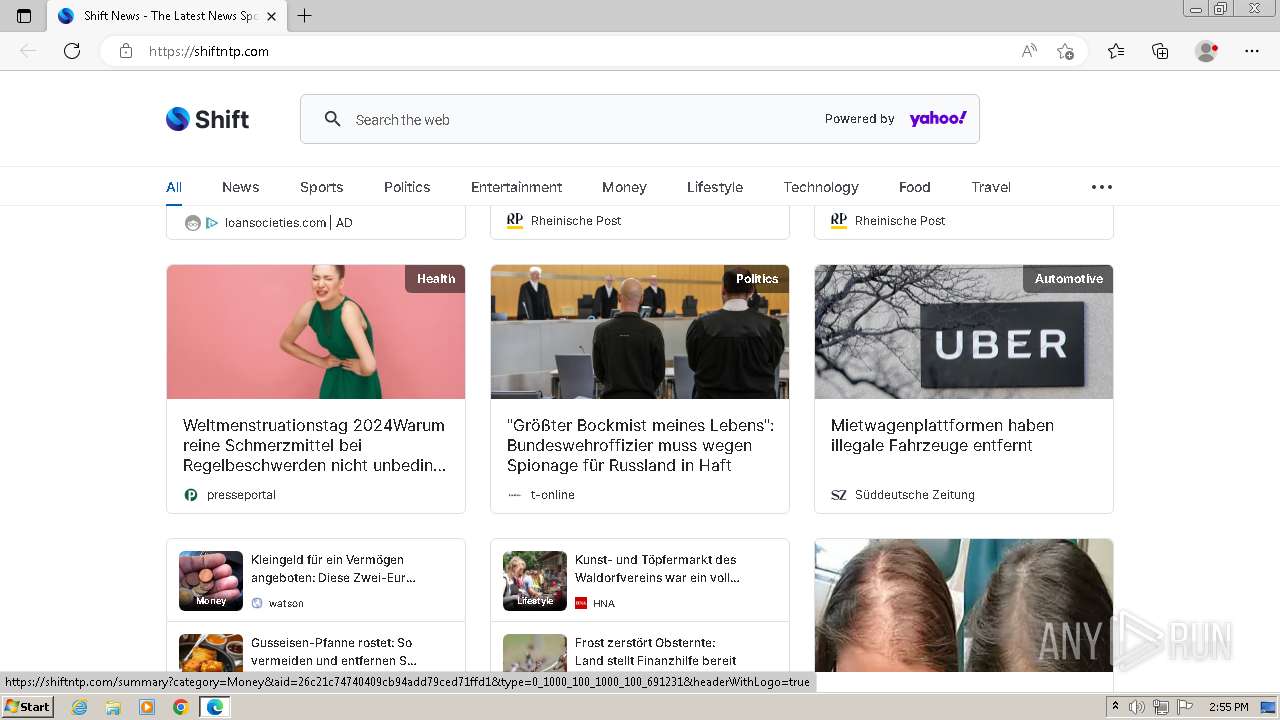Open Edge Settings and more menu
This screenshot has height=720, width=1280.
[1252, 51]
